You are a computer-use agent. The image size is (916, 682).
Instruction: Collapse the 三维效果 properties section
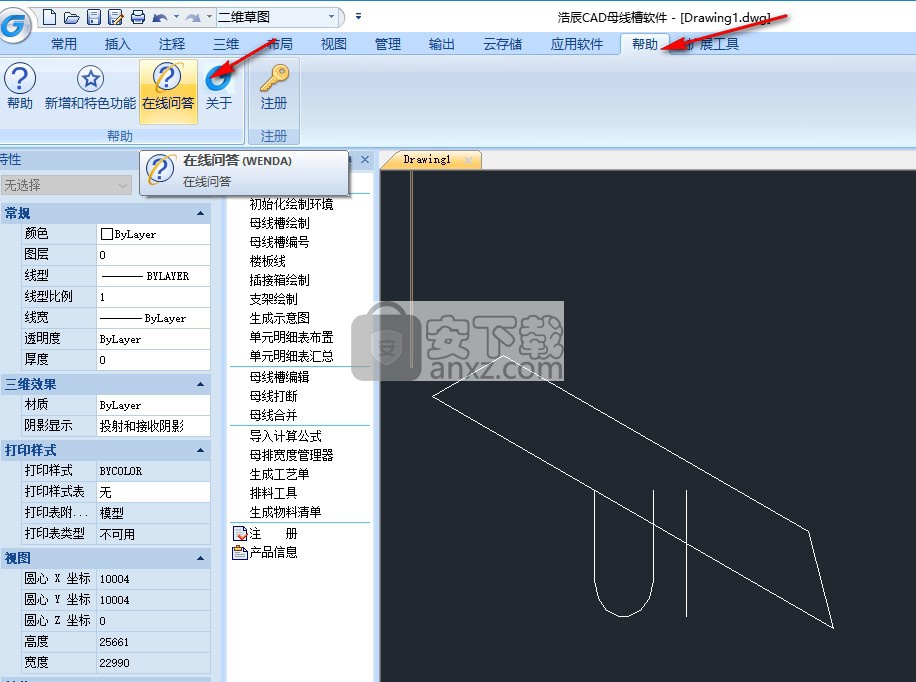click(200, 385)
